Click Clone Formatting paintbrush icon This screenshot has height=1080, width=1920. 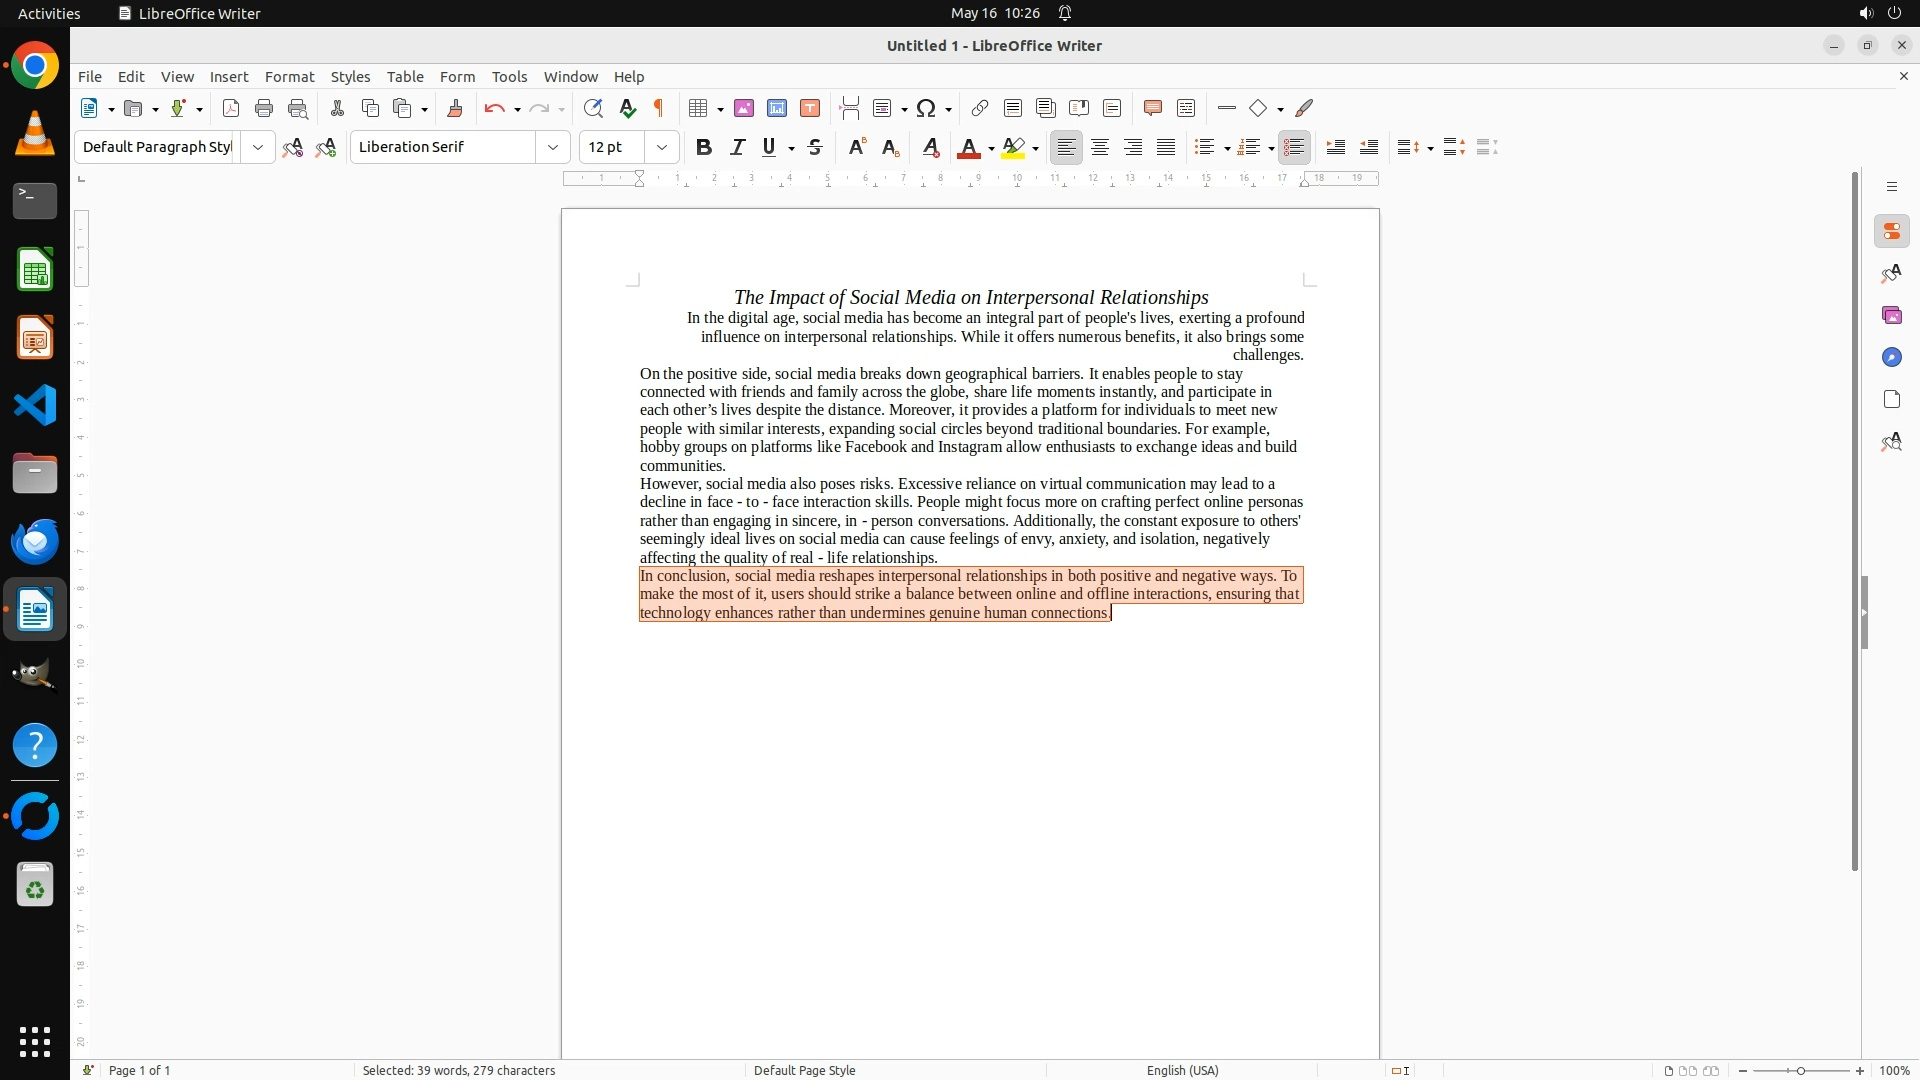point(455,108)
